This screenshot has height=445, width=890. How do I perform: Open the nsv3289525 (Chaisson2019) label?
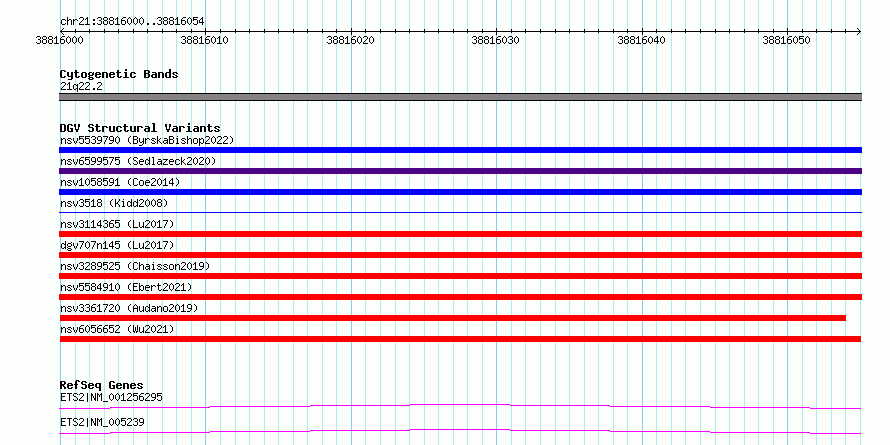(135, 266)
